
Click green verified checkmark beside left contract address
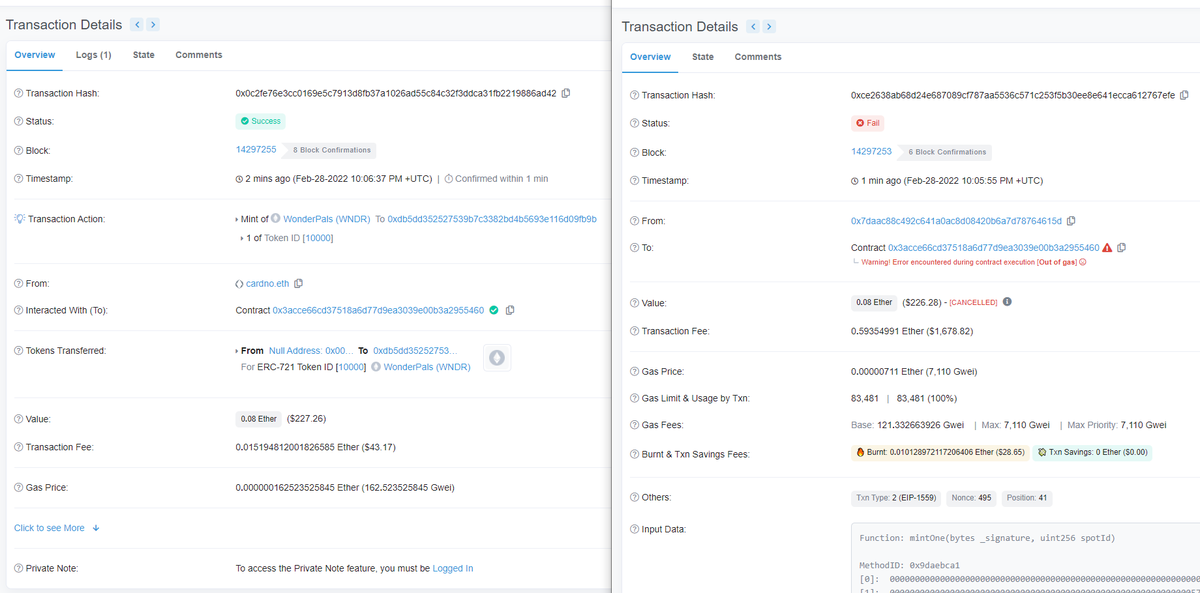point(494,310)
